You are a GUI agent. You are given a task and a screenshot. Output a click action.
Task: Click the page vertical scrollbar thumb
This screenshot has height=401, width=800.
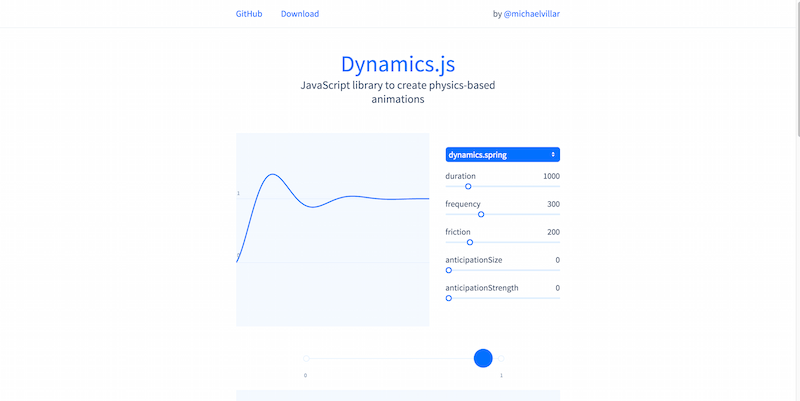pyautogui.click(x=797, y=69)
